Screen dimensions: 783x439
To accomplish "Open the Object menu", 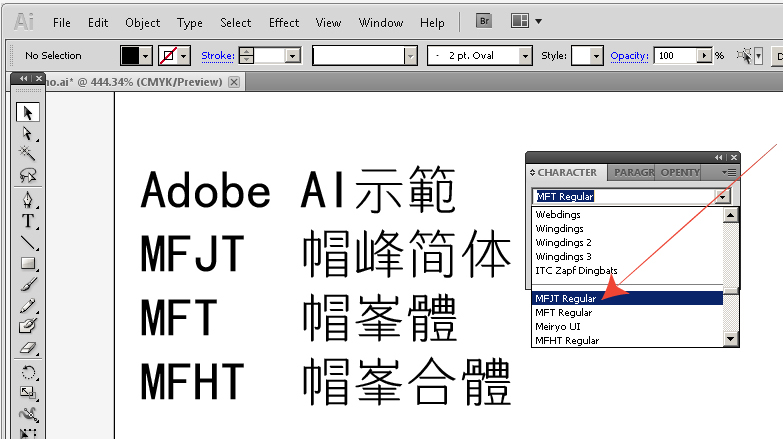I will point(143,23).
